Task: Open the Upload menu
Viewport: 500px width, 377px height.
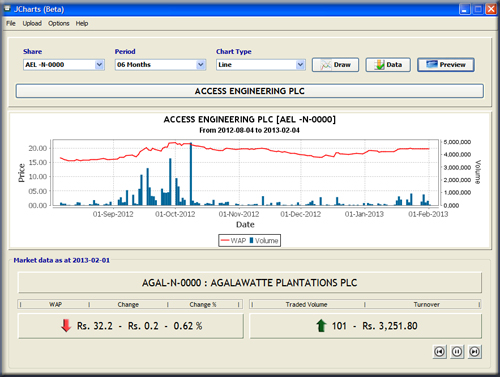Action: tap(32, 23)
